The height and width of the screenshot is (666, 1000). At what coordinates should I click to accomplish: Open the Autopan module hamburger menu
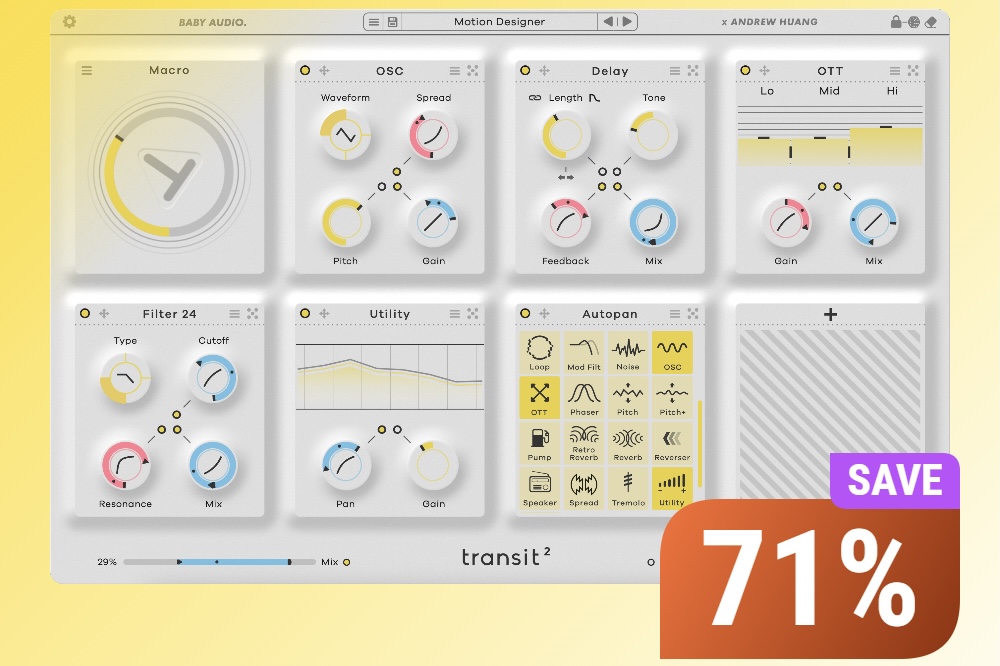pos(675,314)
